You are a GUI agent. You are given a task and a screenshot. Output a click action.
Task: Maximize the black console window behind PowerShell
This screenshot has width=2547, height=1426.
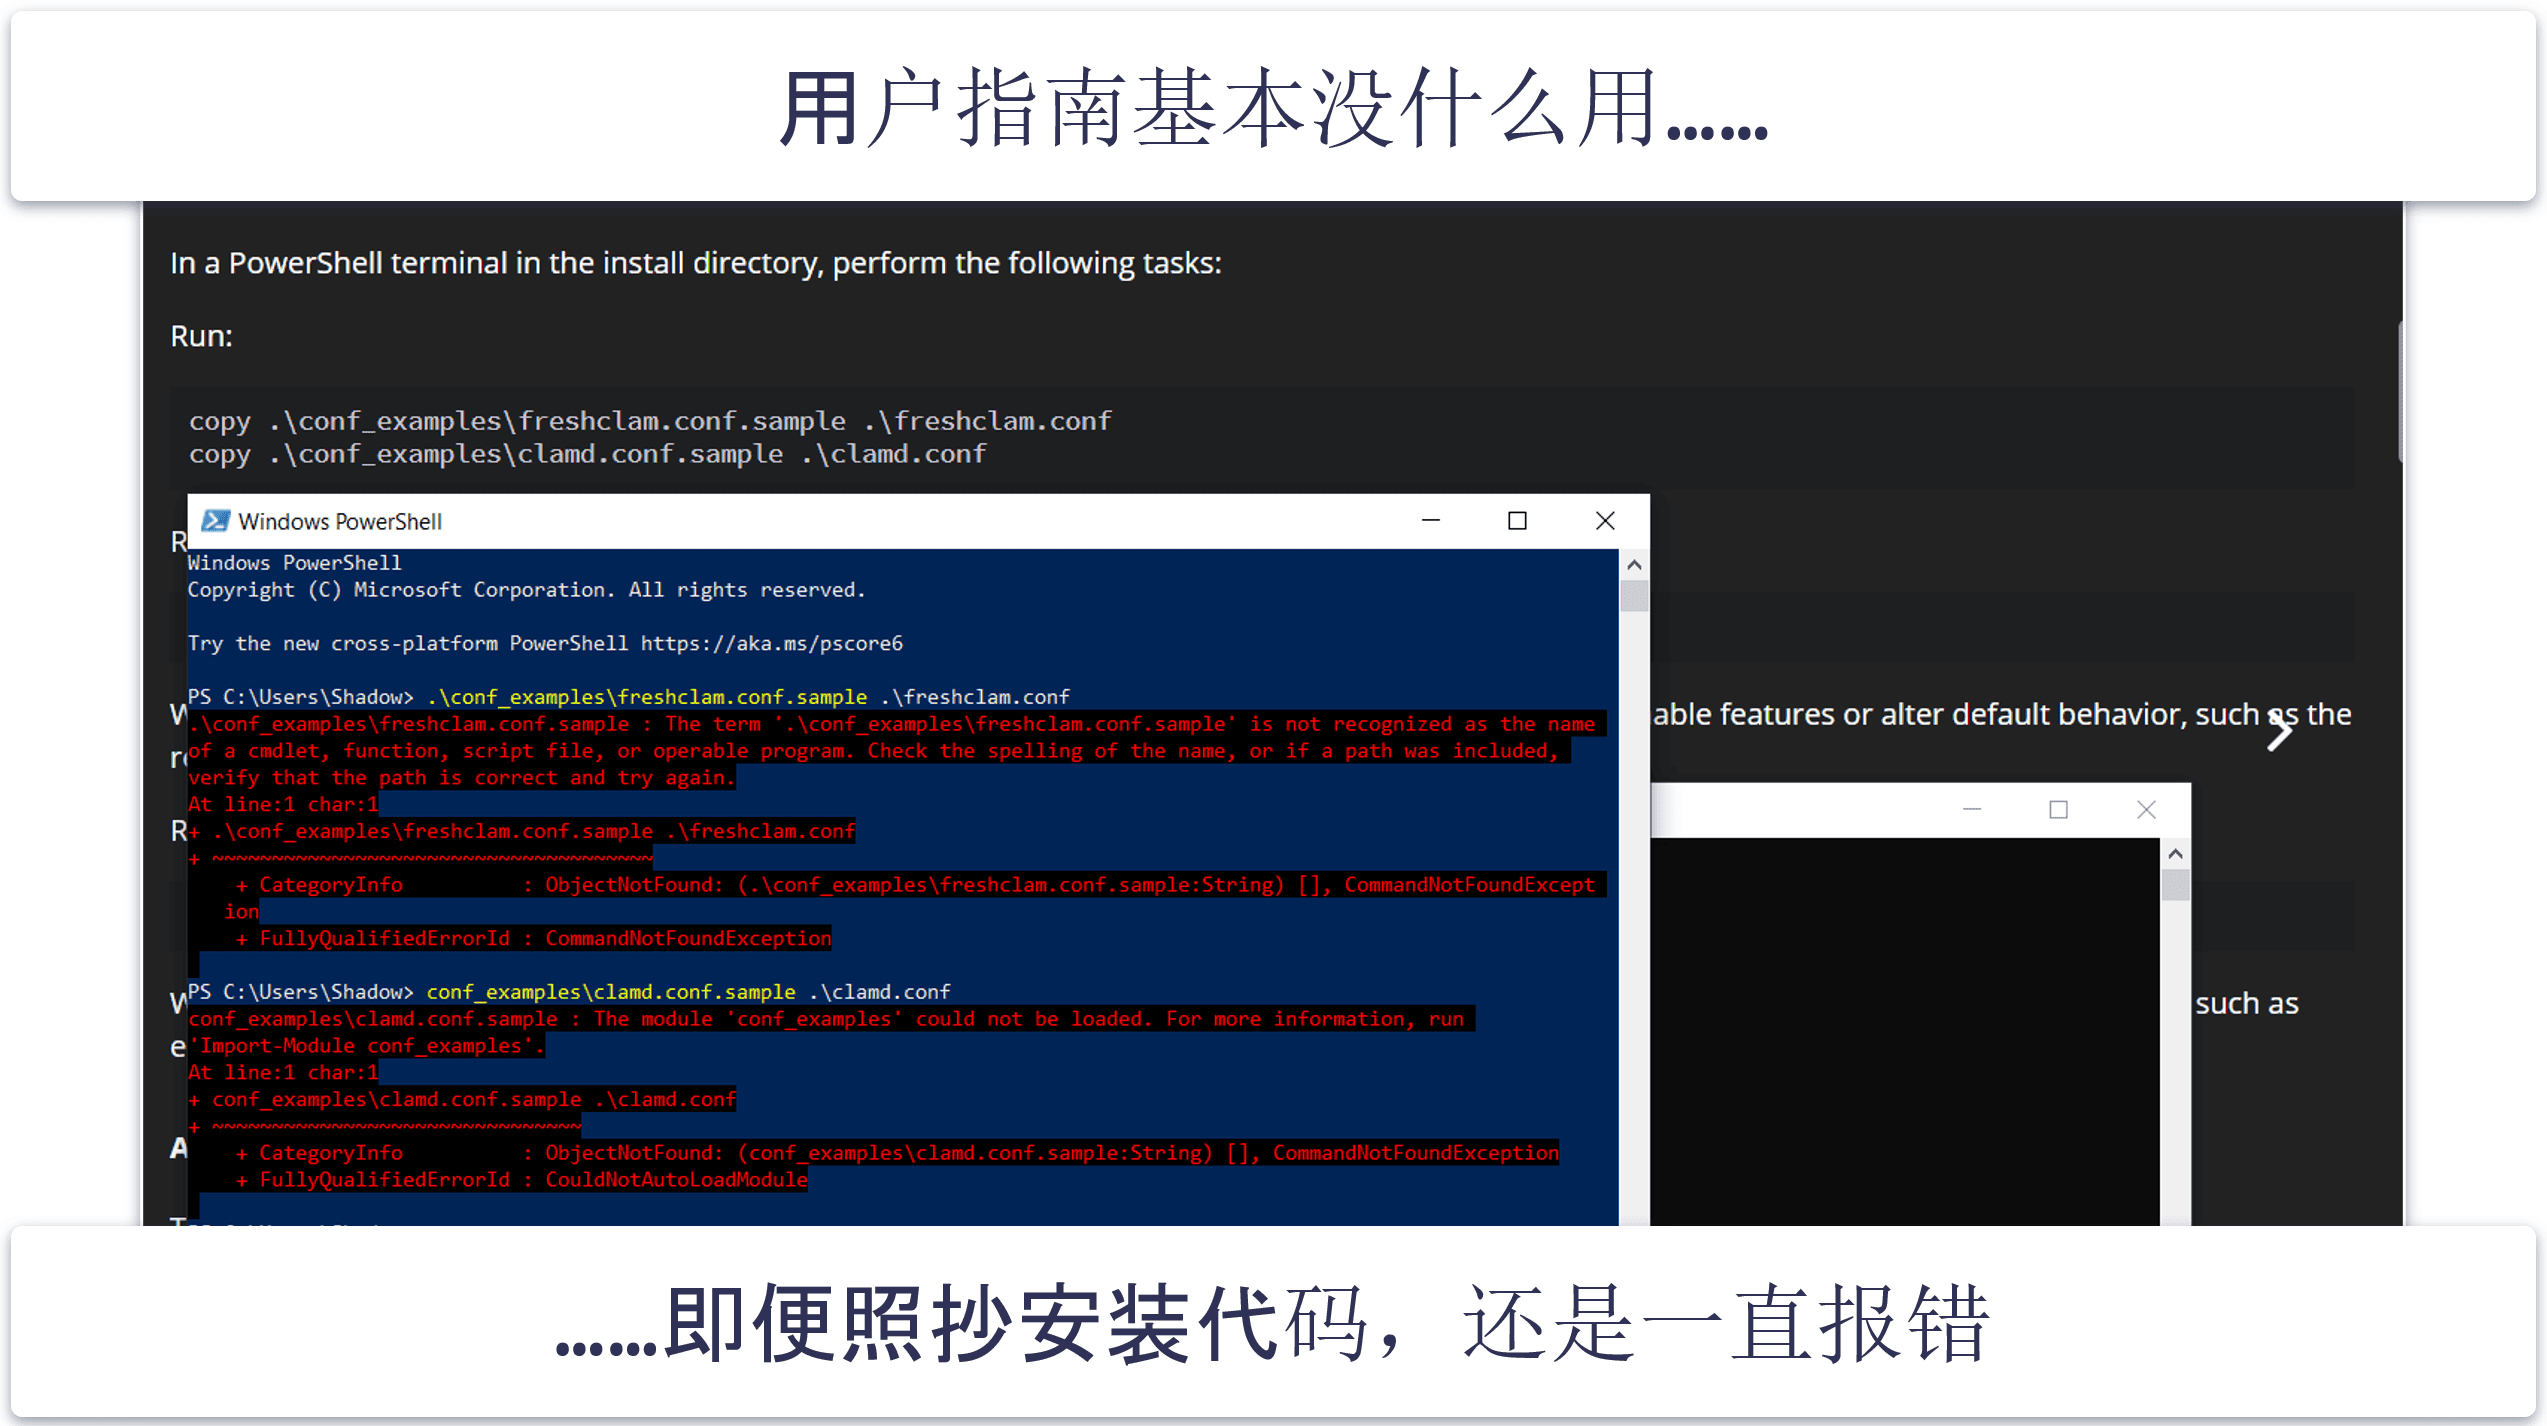(2058, 810)
